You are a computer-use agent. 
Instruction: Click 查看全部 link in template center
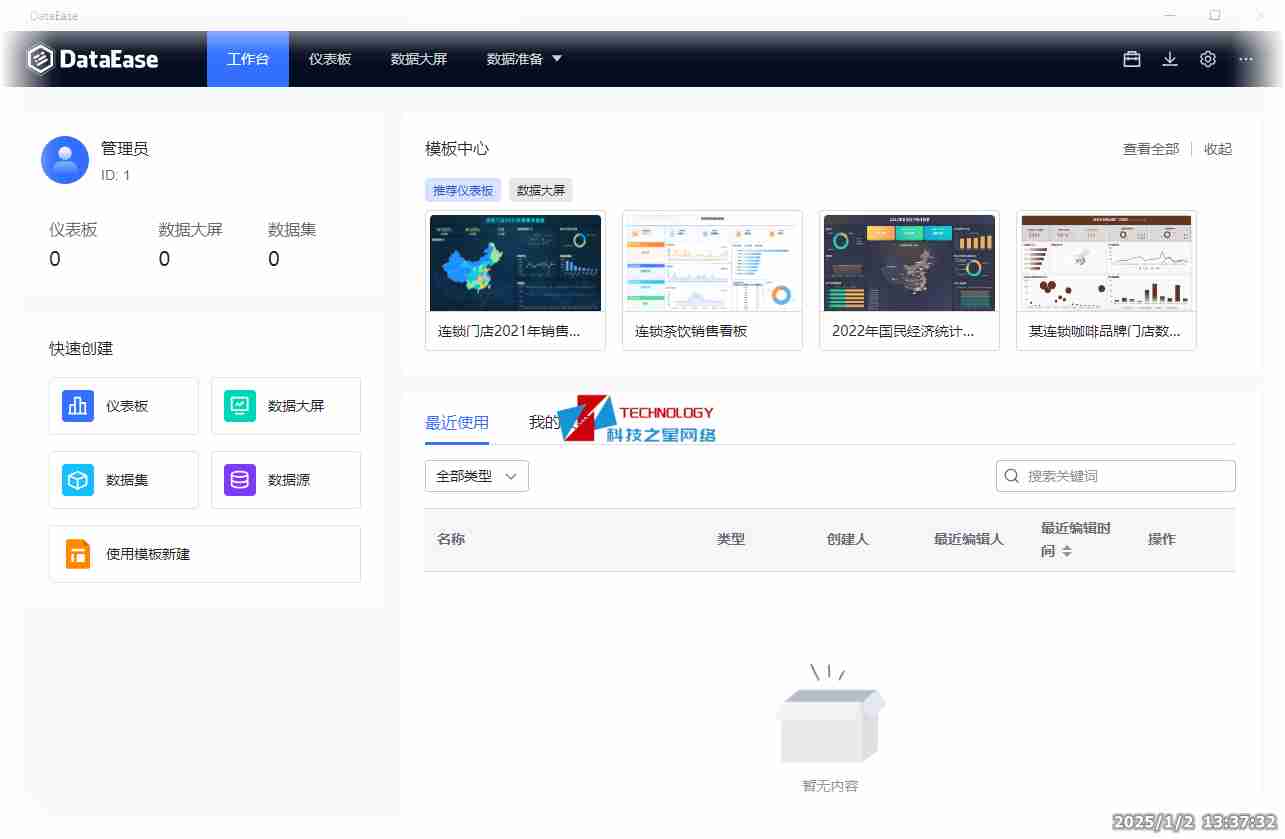(x=1151, y=149)
